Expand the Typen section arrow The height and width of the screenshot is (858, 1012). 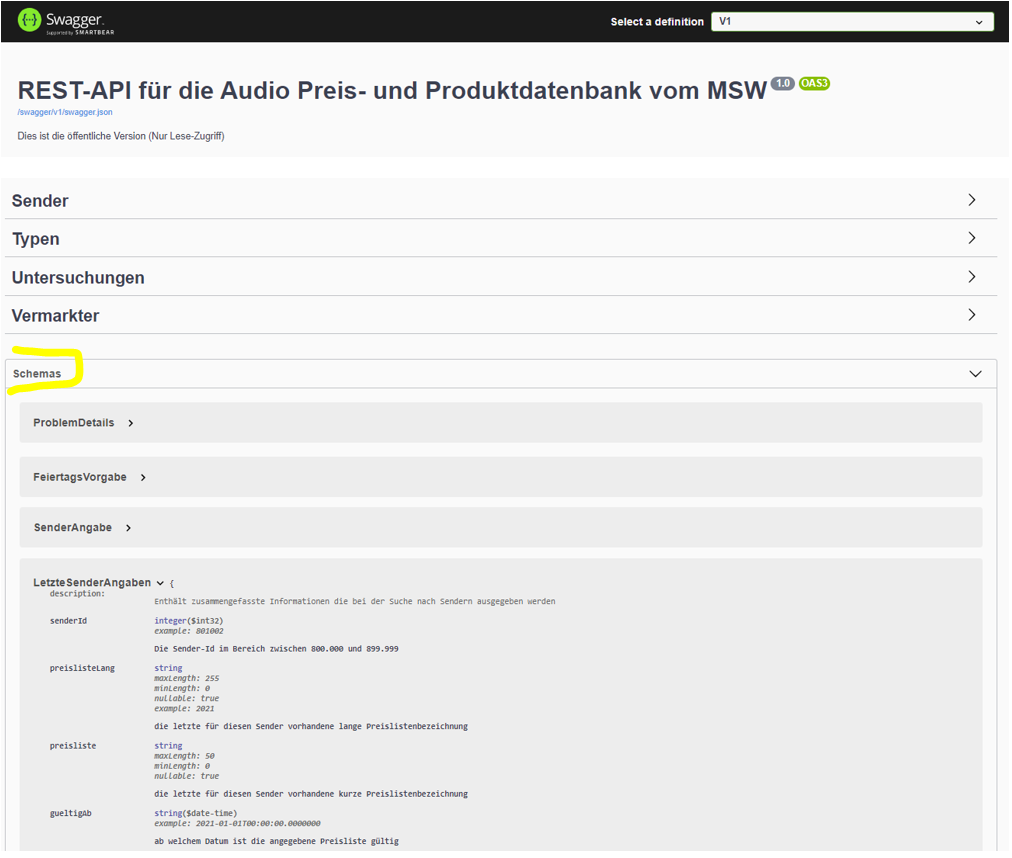pyautogui.click(x=972, y=238)
